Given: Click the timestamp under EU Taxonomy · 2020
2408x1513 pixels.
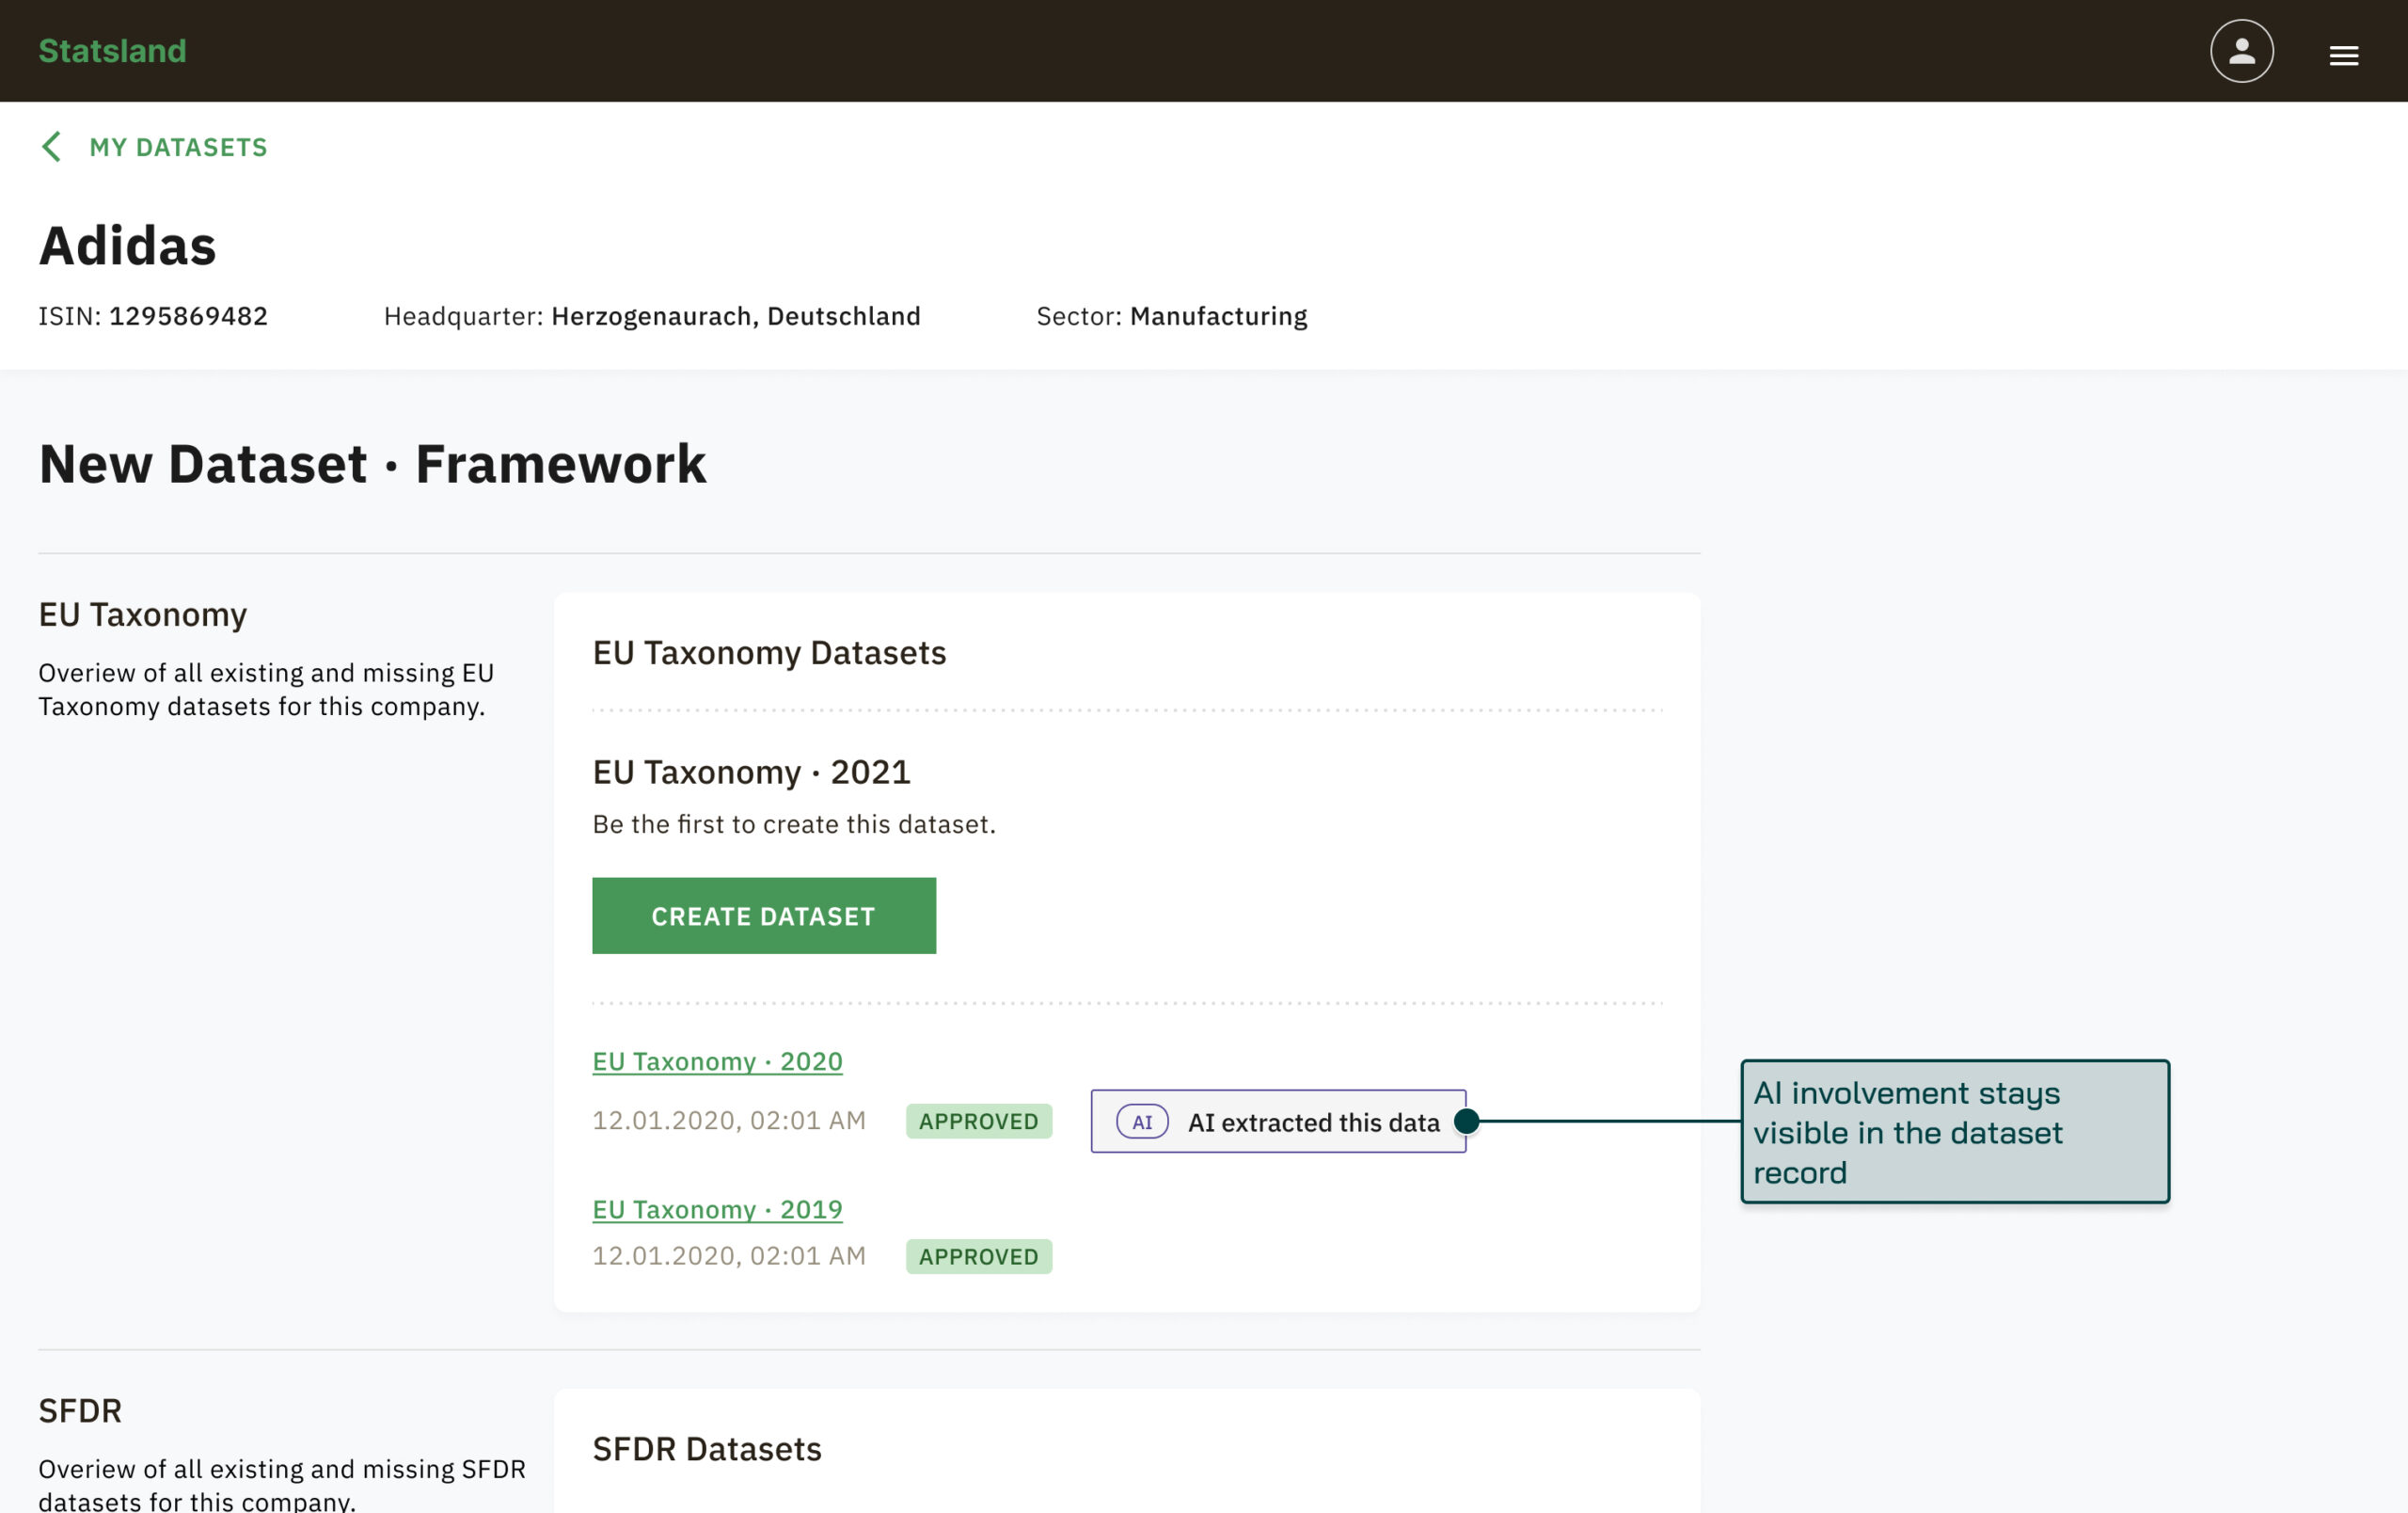Looking at the screenshot, I should (x=729, y=1120).
